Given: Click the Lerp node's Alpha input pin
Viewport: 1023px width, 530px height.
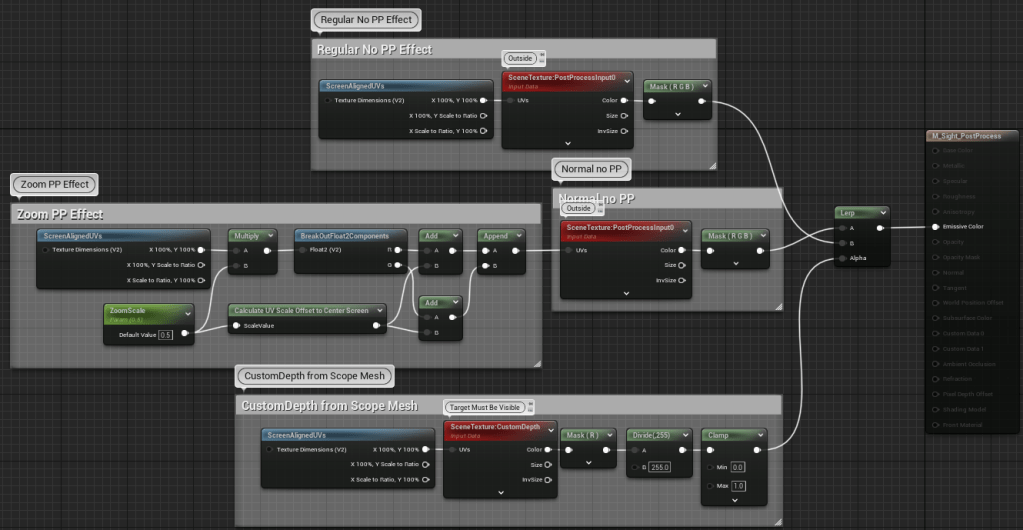Looking at the screenshot, I should [x=842, y=258].
